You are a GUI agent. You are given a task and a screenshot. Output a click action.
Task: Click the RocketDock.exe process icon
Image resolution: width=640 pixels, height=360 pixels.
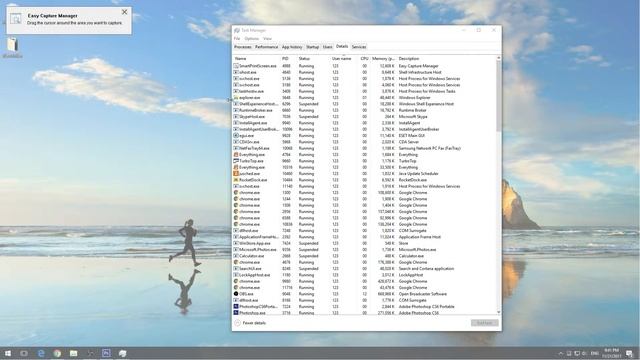pyautogui.click(x=236, y=180)
